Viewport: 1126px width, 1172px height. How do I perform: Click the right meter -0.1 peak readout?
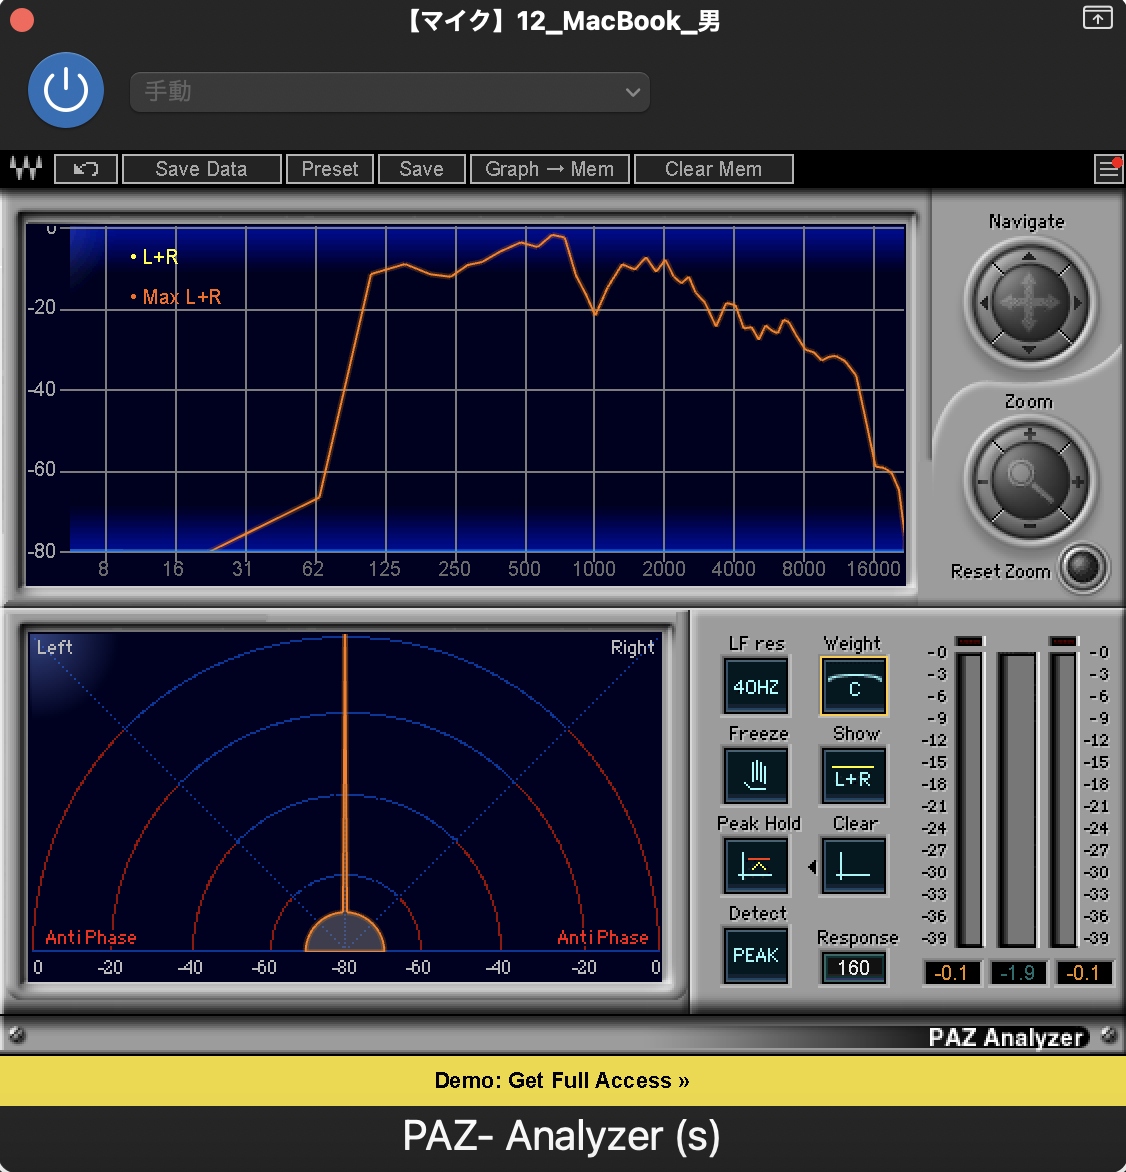(1083, 972)
